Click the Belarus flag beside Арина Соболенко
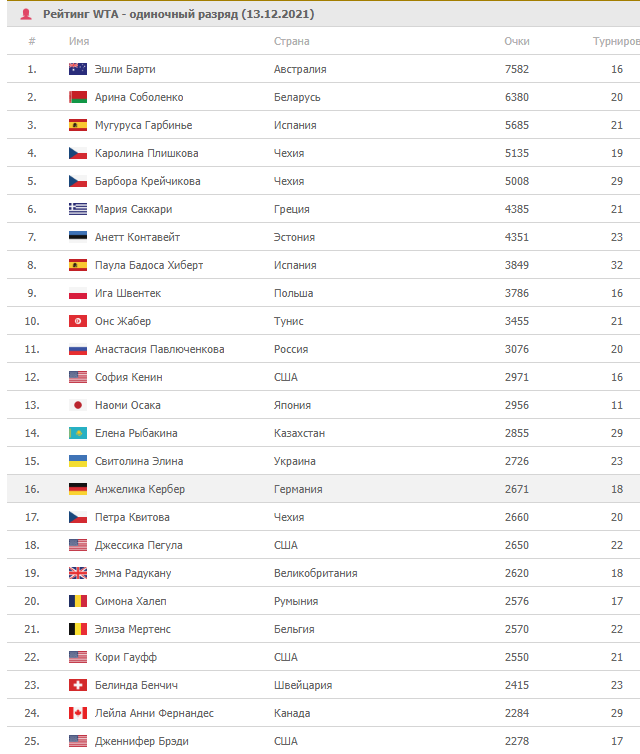 [78, 97]
